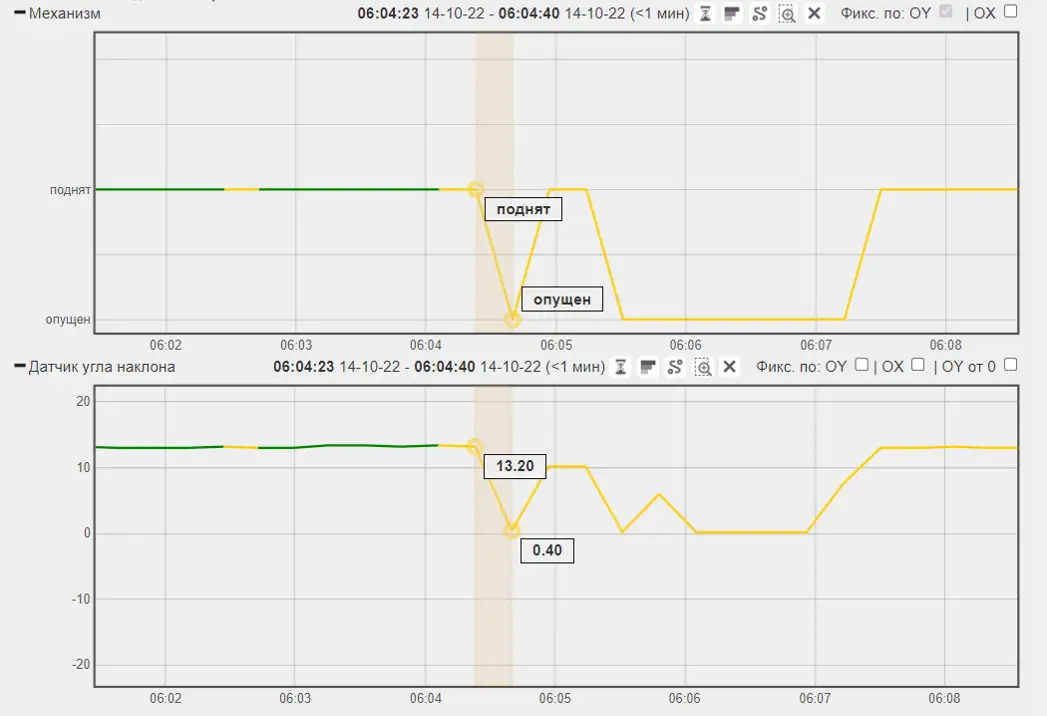Click bars icon in Датчик угла наклона header
This screenshot has width=1047, height=716.
click(x=648, y=367)
